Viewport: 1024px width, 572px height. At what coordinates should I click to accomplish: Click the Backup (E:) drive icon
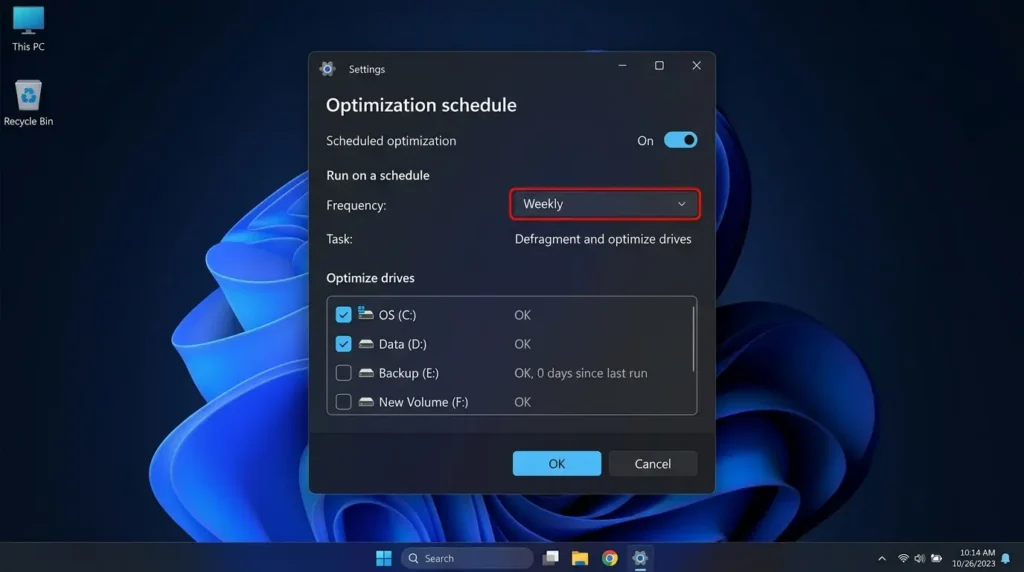coord(366,373)
